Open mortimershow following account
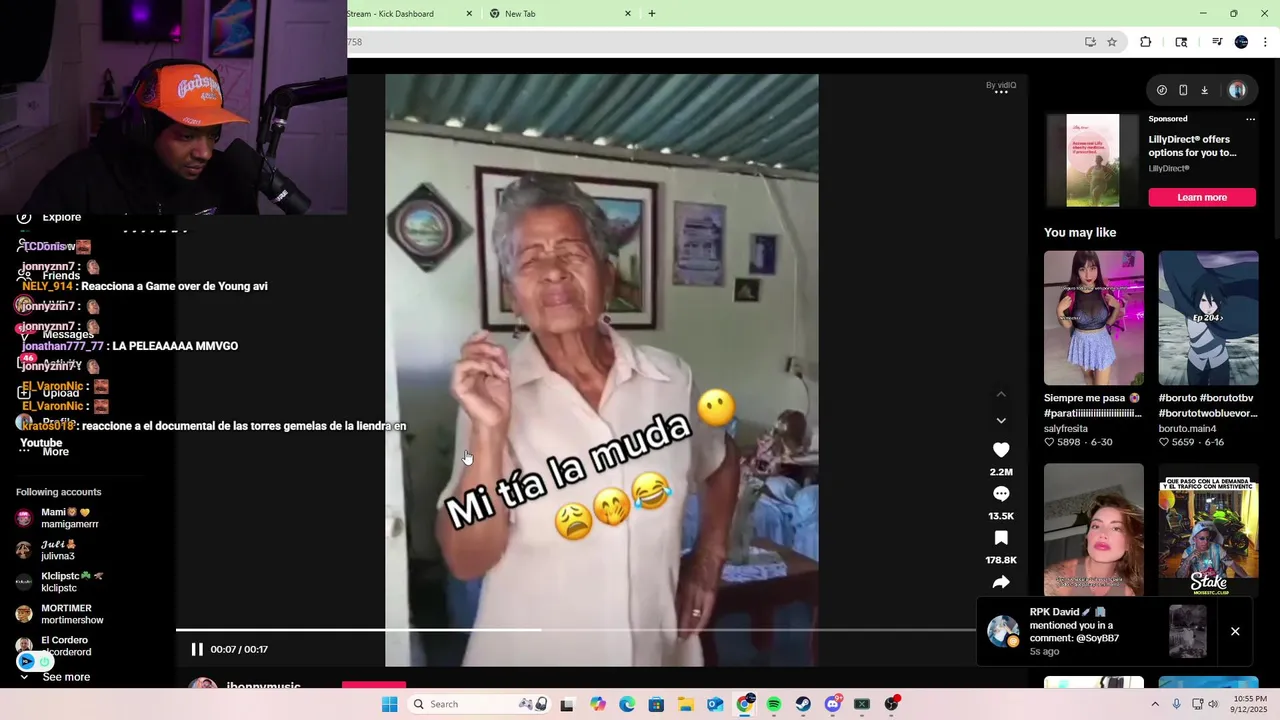Image resolution: width=1280 pixels, height=720 pixels. [60, 614]
